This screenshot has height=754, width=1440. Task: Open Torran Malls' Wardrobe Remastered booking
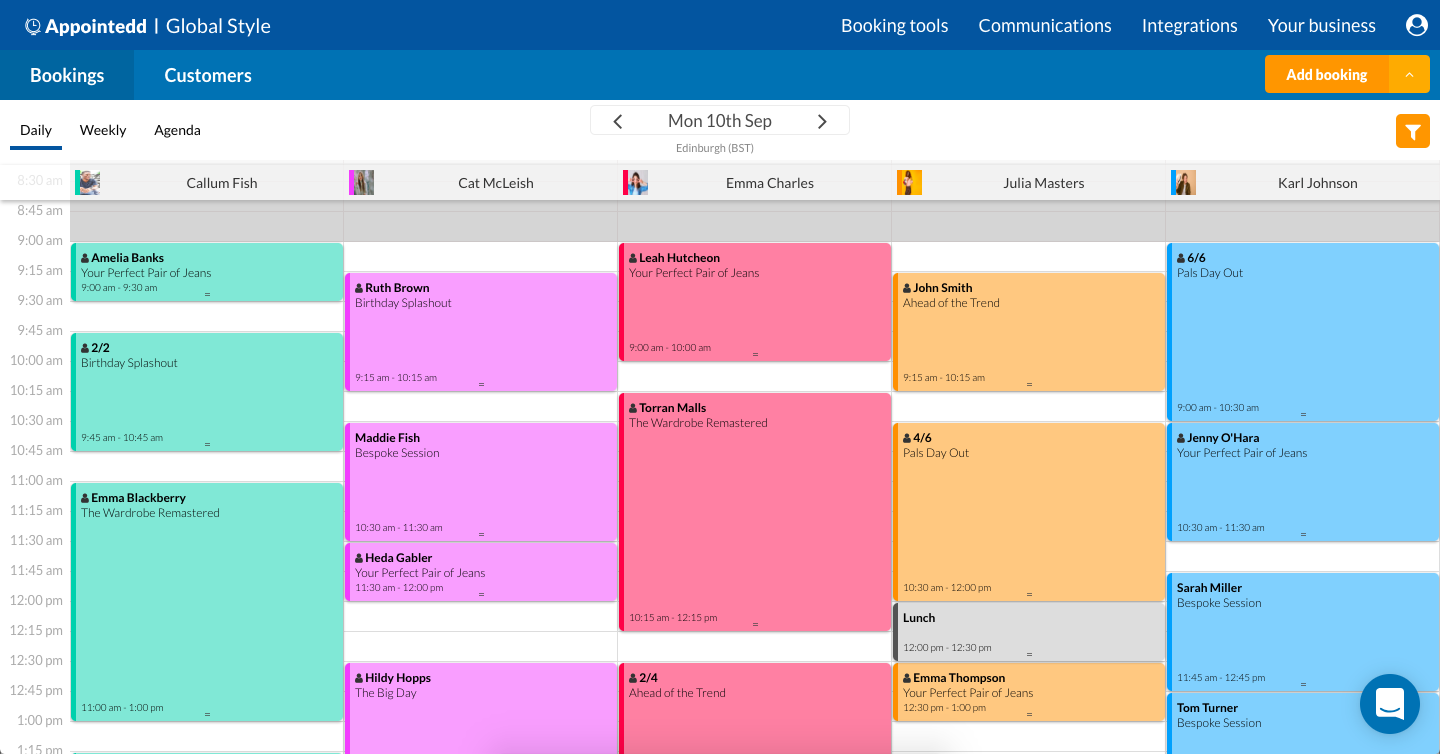tap(754, 512)
